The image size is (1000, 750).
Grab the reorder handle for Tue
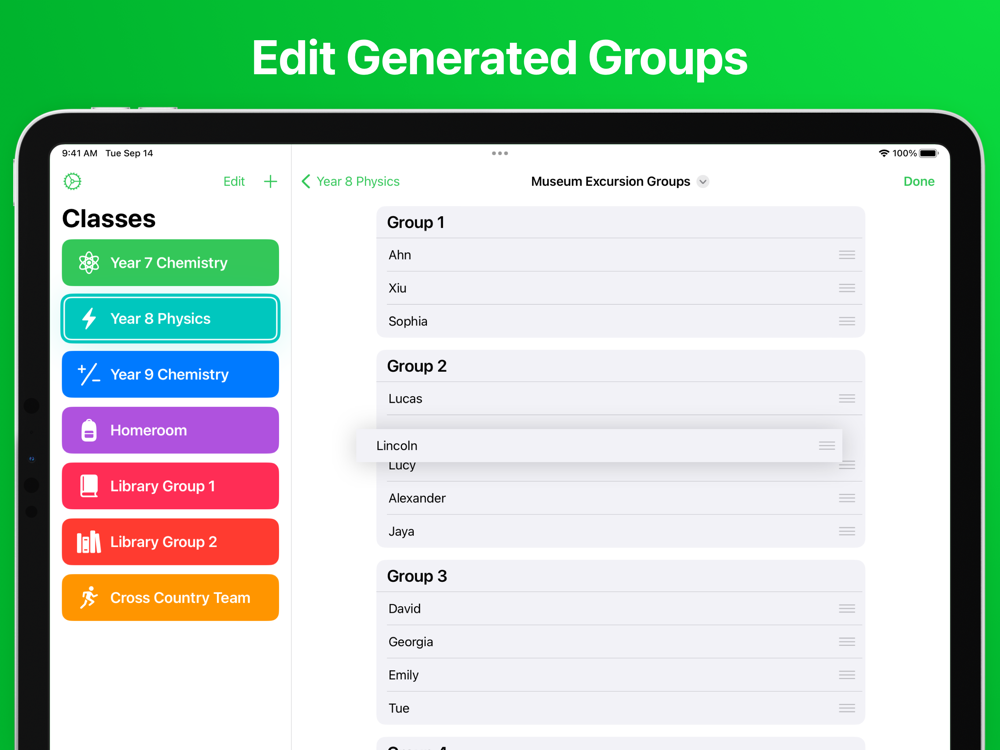(847, 709)
